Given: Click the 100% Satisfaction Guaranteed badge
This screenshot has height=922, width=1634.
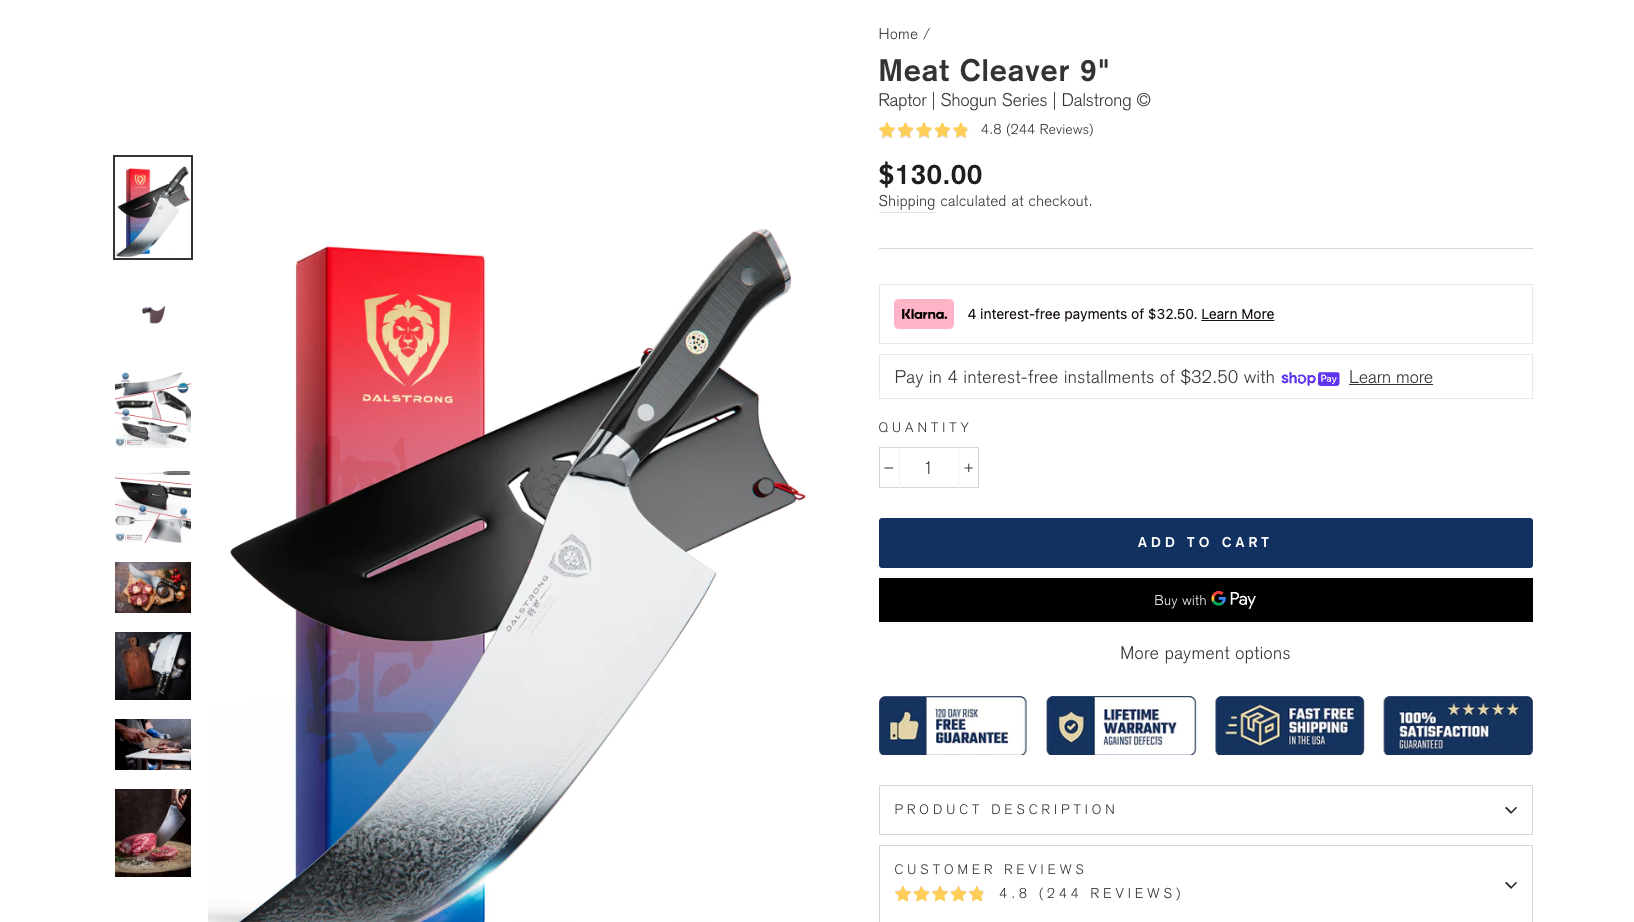Looking at the screenshot, I should 1457,726.
